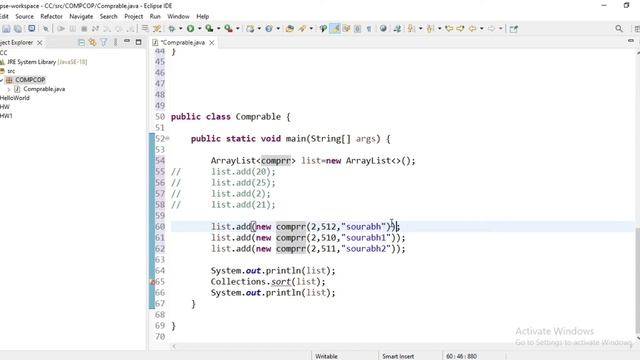Close the Comprable.java editor tab
The height and width of the screenshot is (360, 640).
[212, 42]
